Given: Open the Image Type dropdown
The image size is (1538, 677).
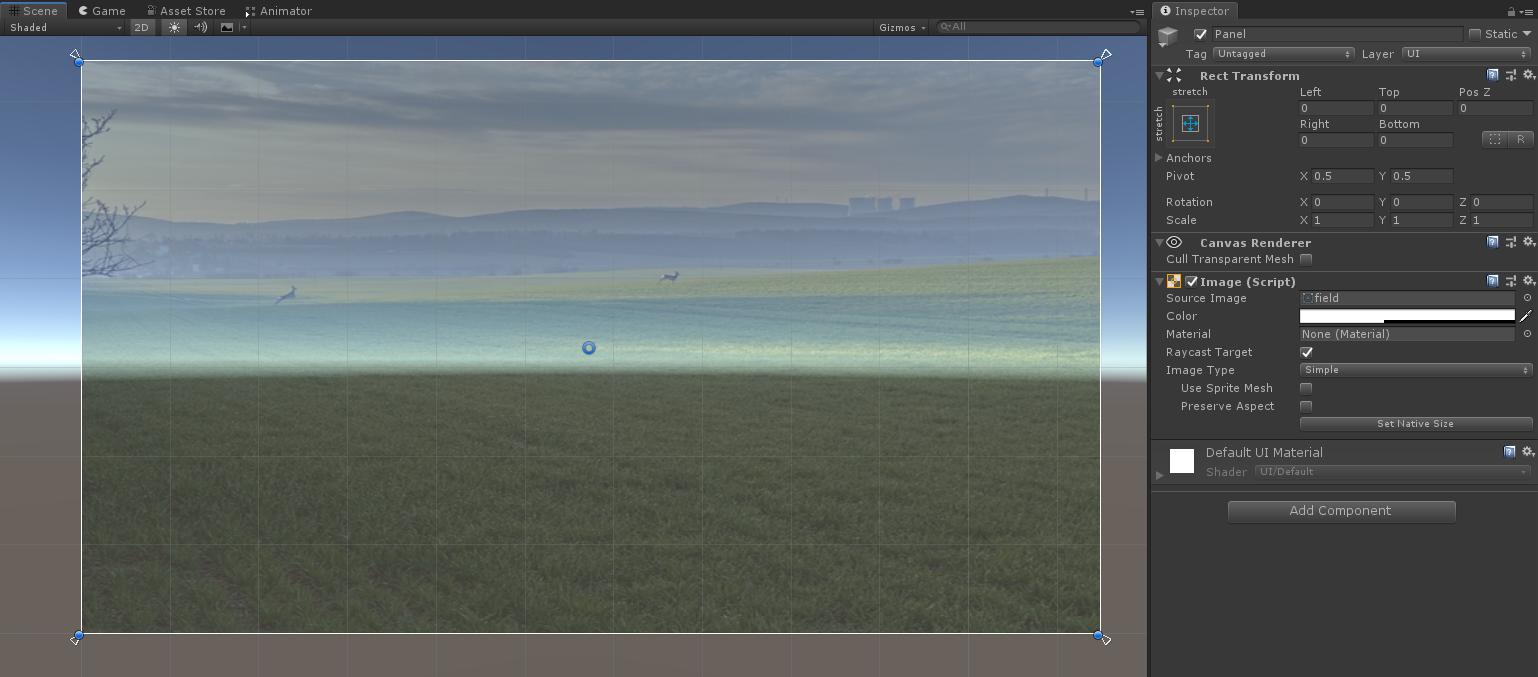Looking at the screenshot, I should click(x=1415, y=370).
